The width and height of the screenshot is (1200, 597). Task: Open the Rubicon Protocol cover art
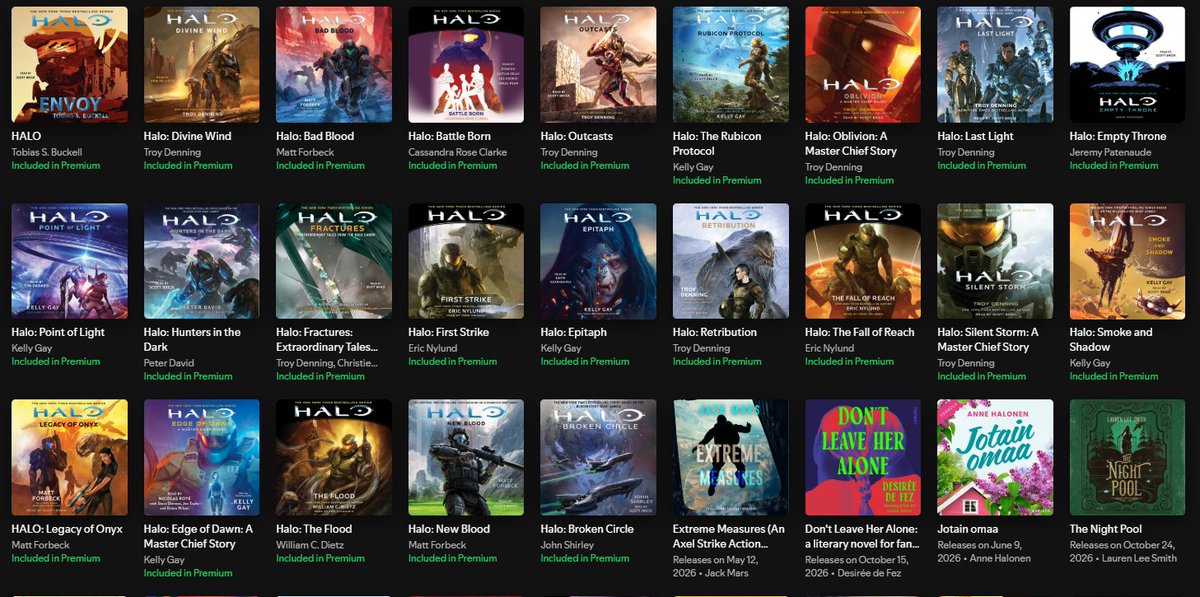pos(731,65)
